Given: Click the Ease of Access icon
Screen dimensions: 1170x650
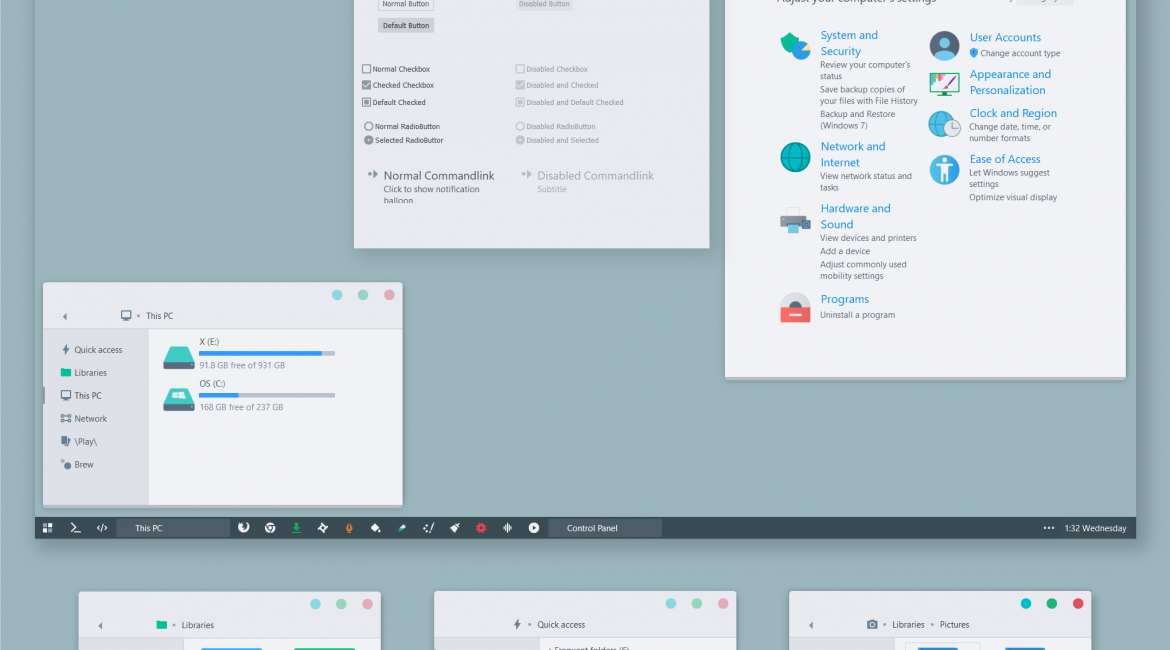Looking at the screenshot, I should click(x=944, y=169).
